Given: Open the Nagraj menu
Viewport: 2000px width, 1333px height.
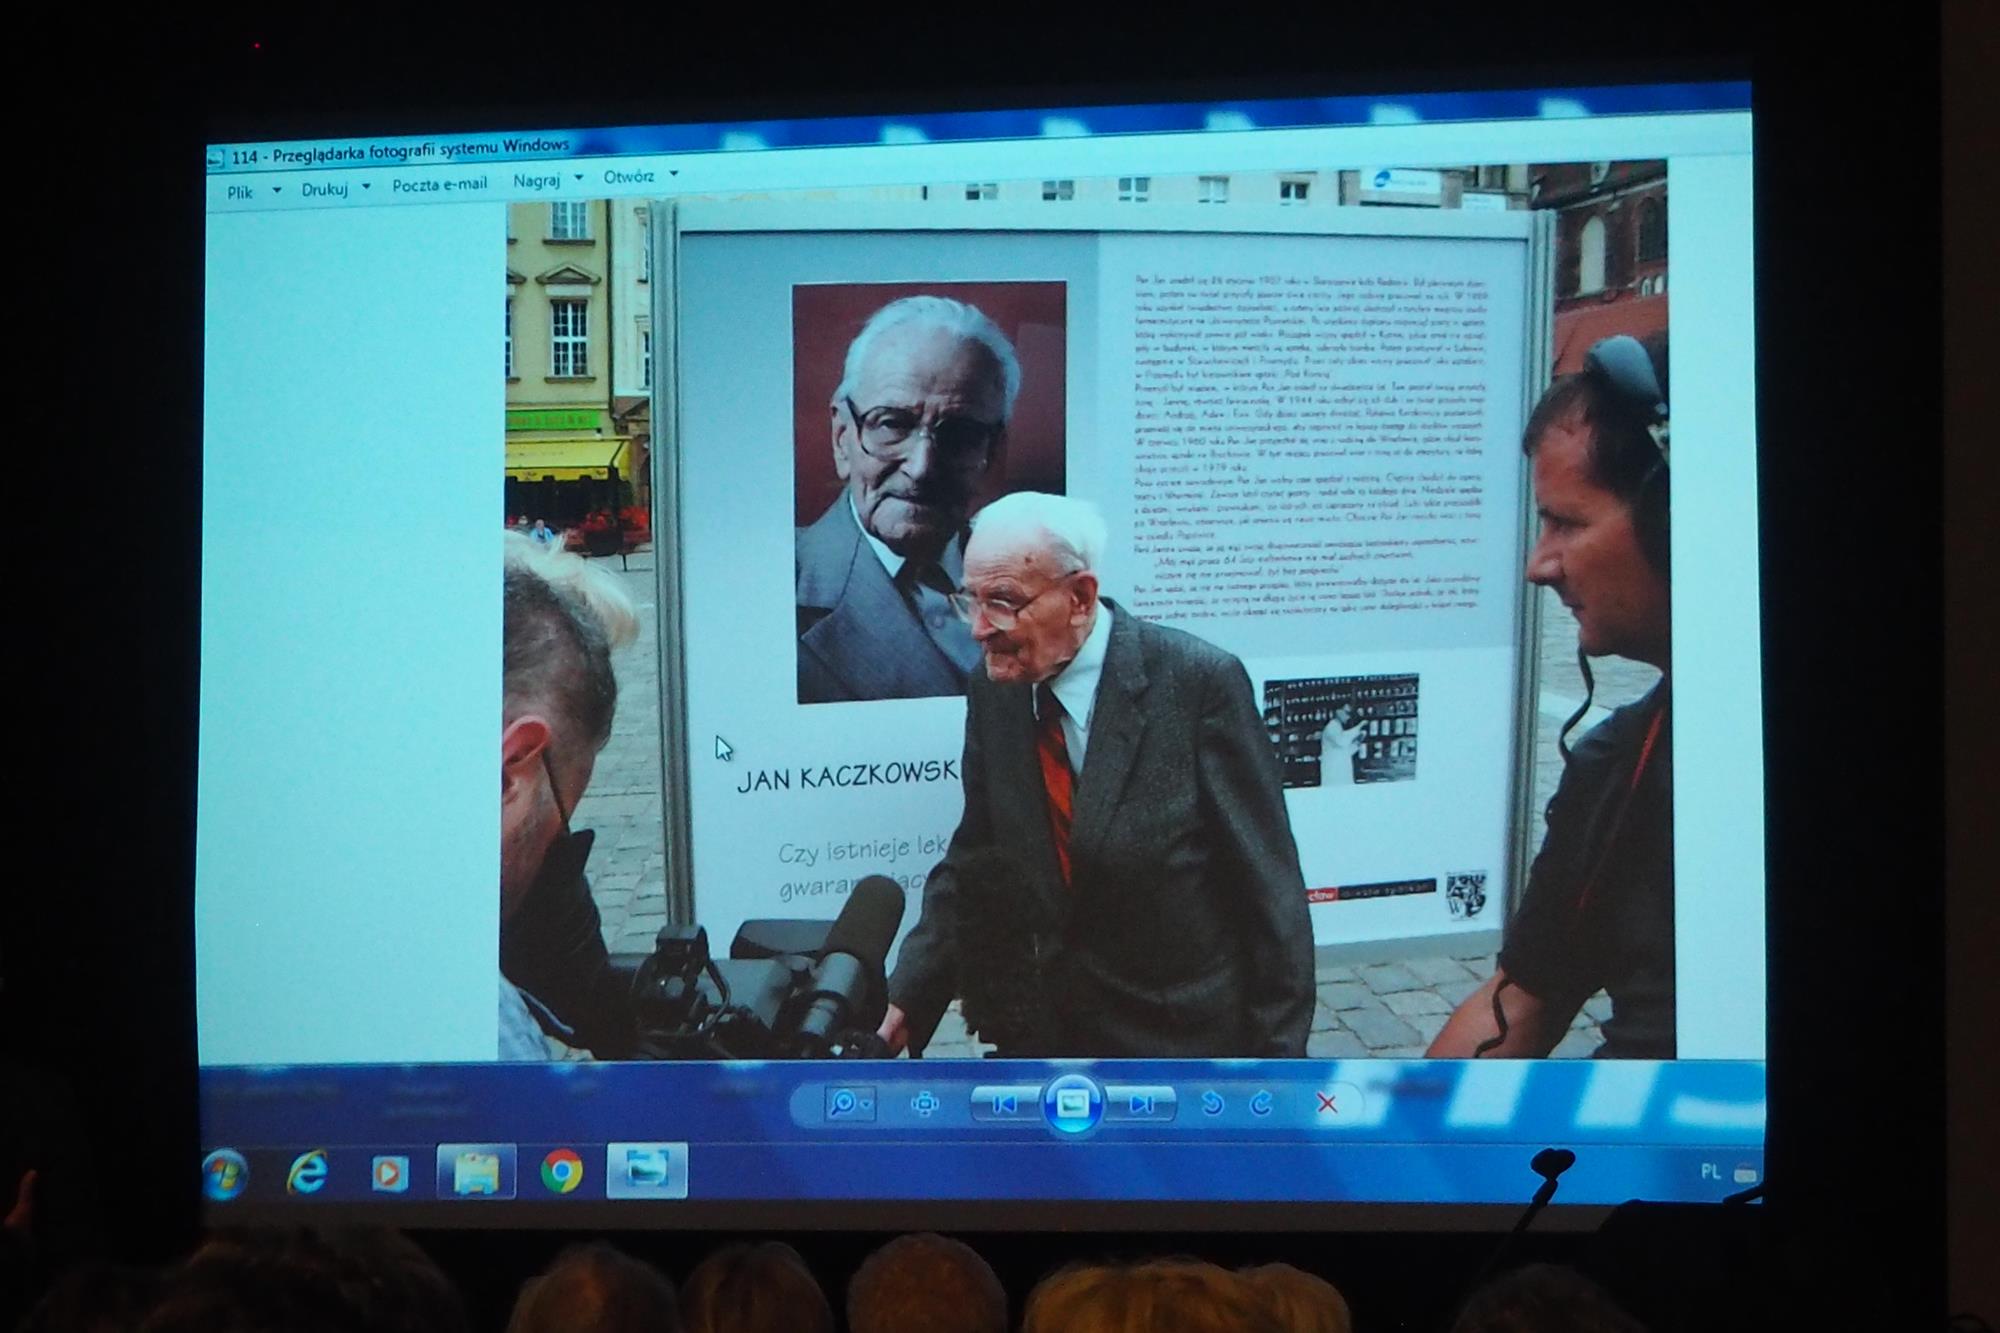Looking at the screenshot, I should 536,181.
